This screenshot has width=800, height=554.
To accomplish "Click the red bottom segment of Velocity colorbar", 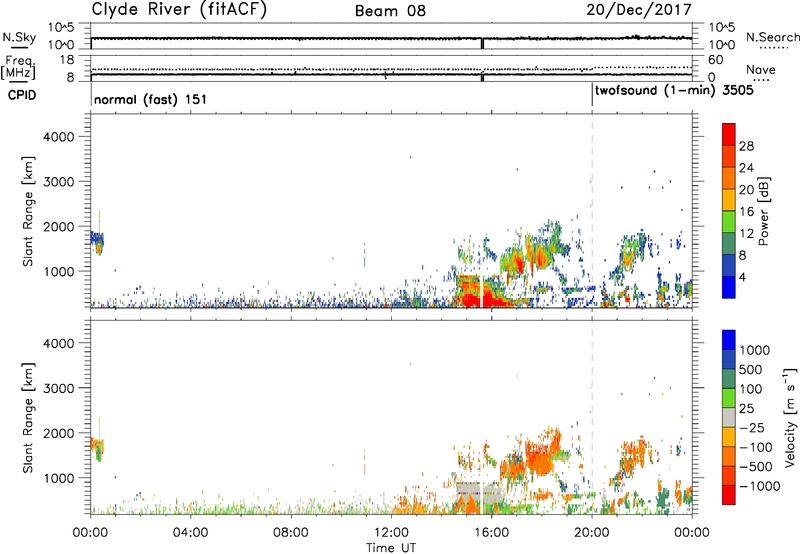I will pyautogui.click(x=729, y=495).
